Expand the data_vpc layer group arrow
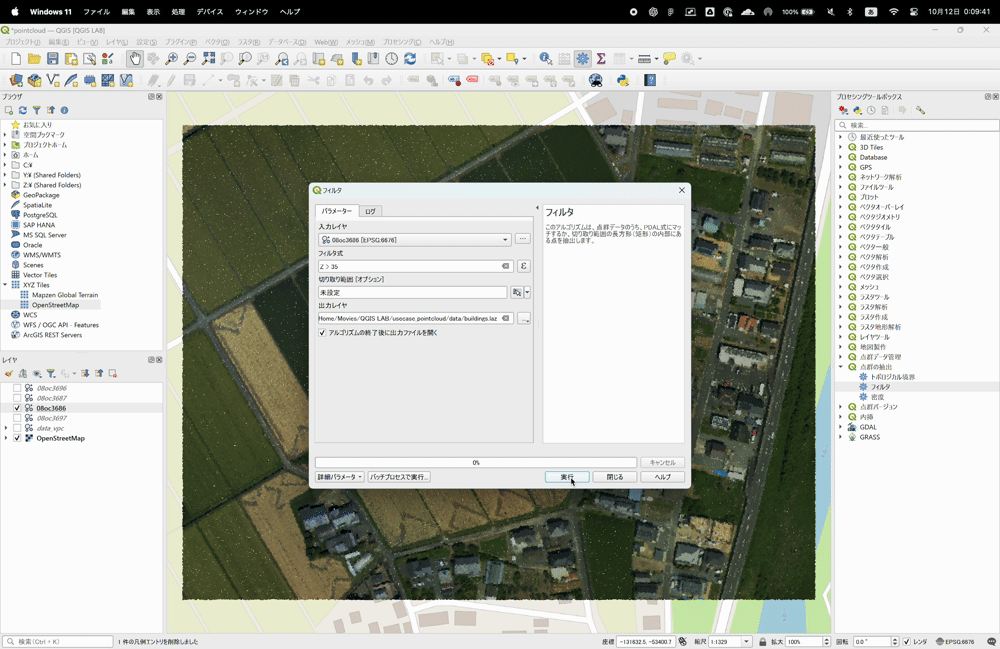The height and width of the screenshot is (649, 1000). 6,428
